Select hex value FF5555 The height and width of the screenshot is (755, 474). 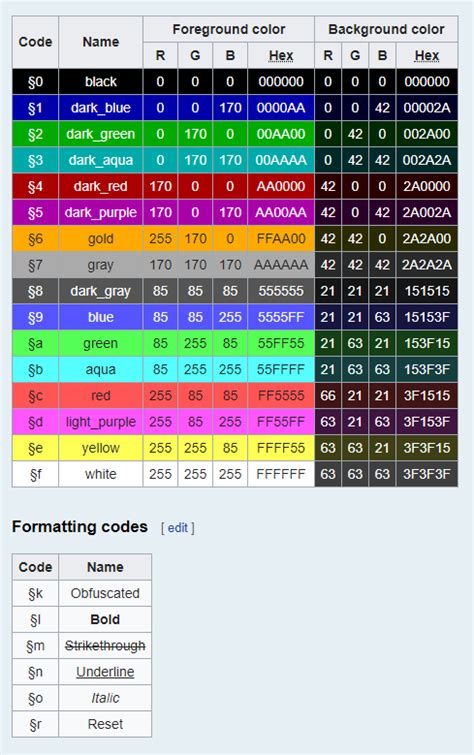(281, 395)
